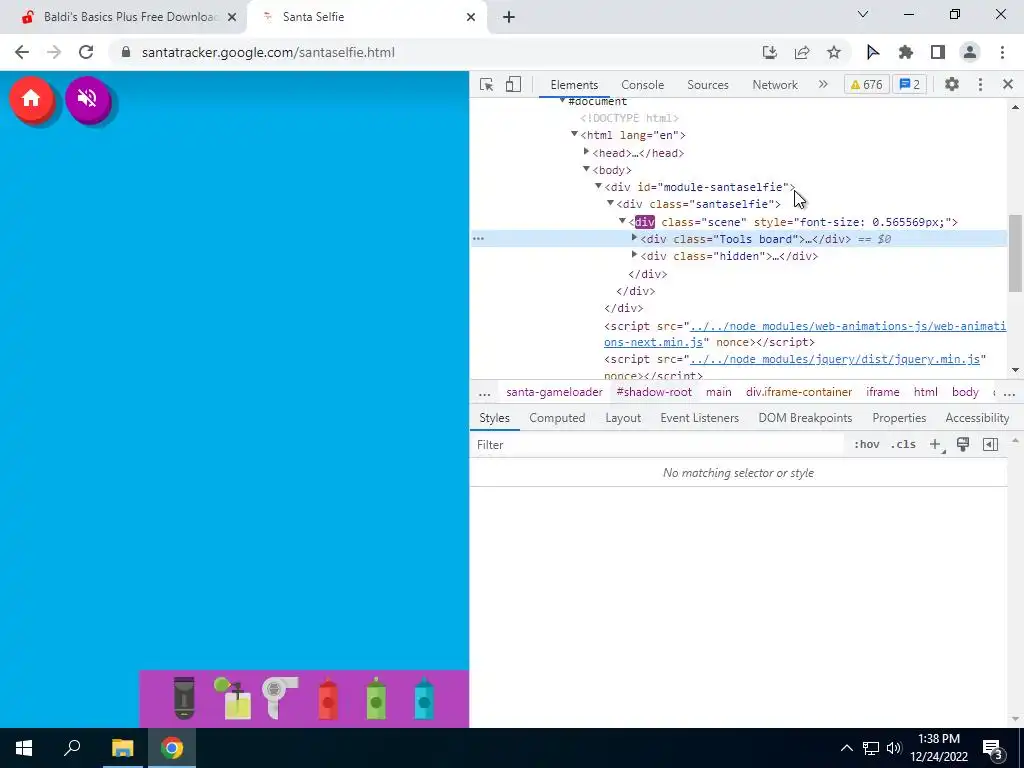Switch to the Elements tab
Image resolution: width=1024 pixels, height=768 pixels.
pyautogui.click(x=574, y=84)
